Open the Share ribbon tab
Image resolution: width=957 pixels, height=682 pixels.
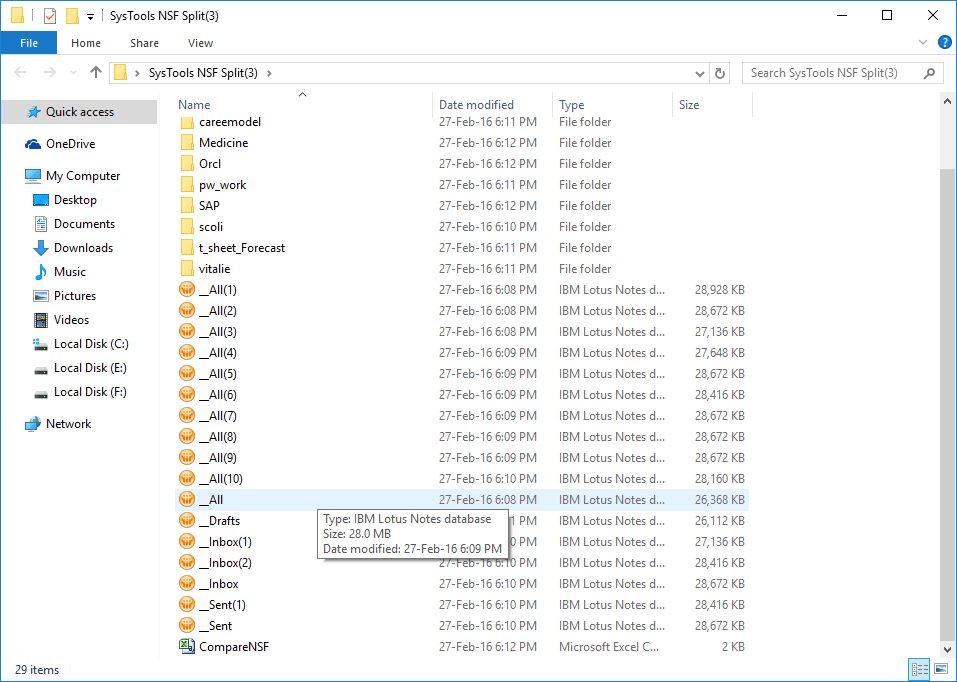tap(144, 43)
